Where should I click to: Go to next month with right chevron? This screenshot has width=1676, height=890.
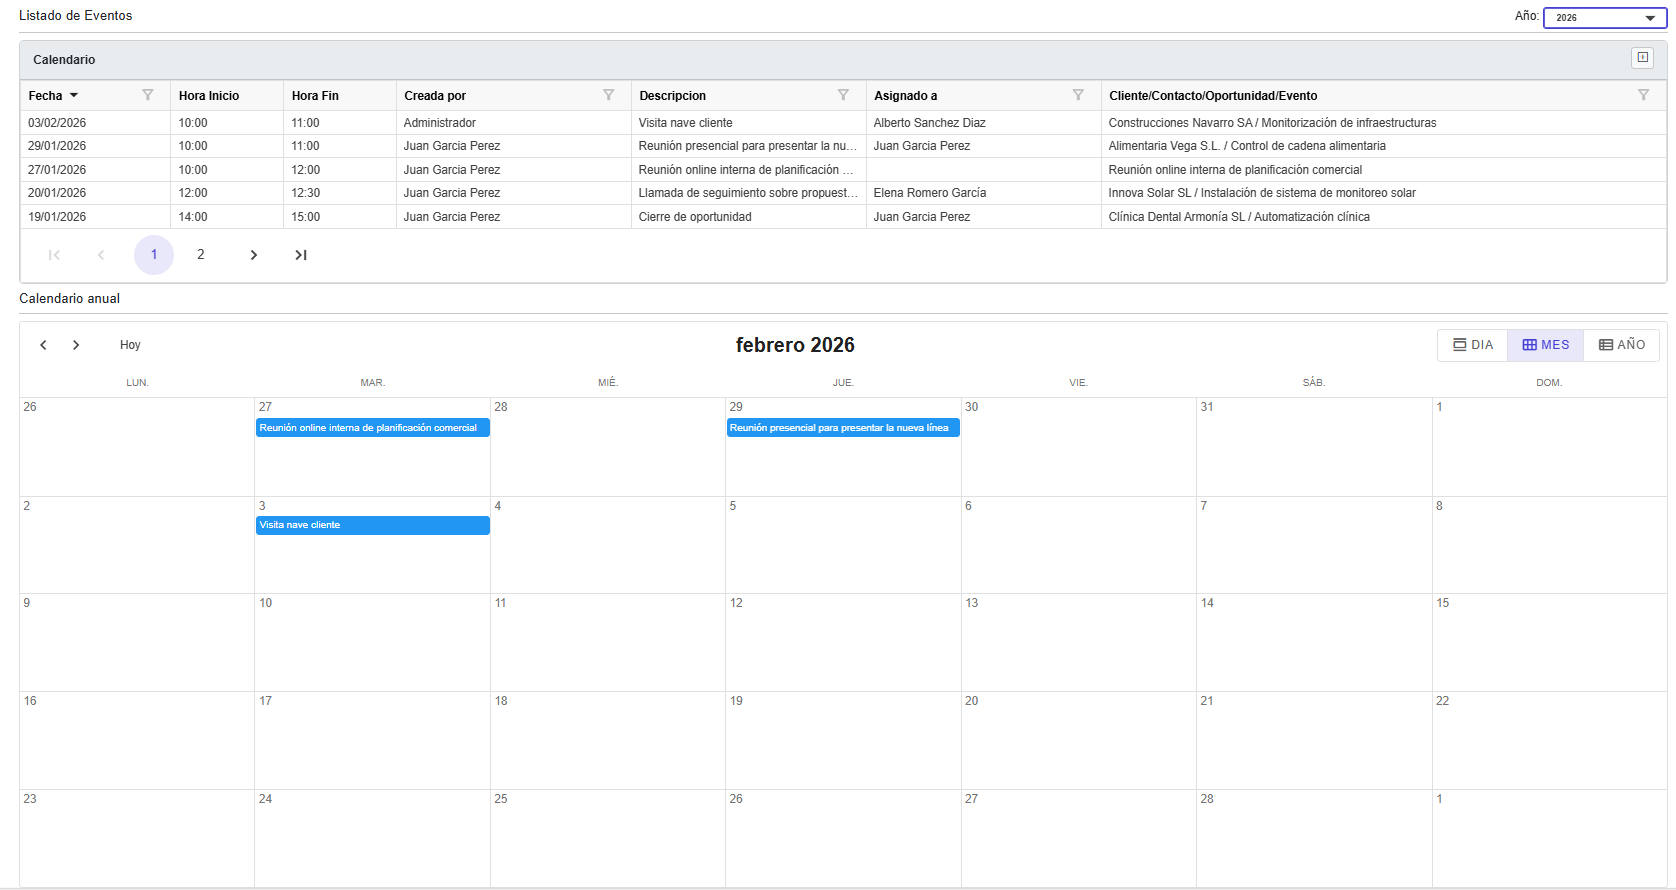[x=76, y=345]
